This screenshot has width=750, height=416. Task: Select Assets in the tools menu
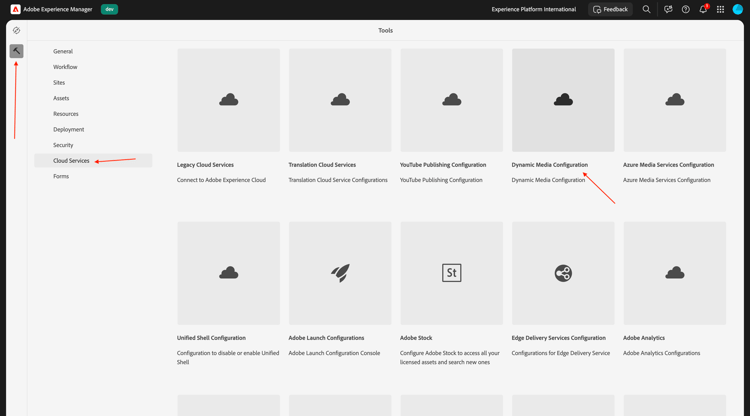(x=93, y=98)
